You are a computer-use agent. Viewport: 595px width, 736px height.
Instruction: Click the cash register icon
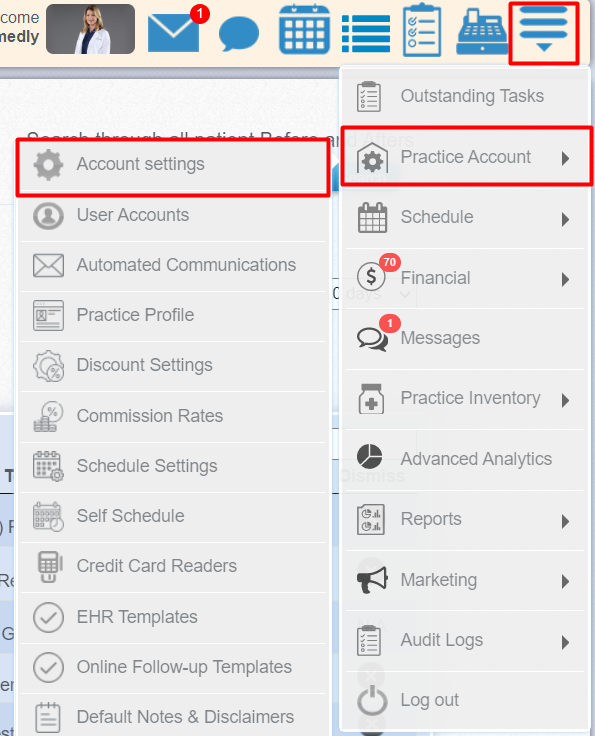[482, 32]
